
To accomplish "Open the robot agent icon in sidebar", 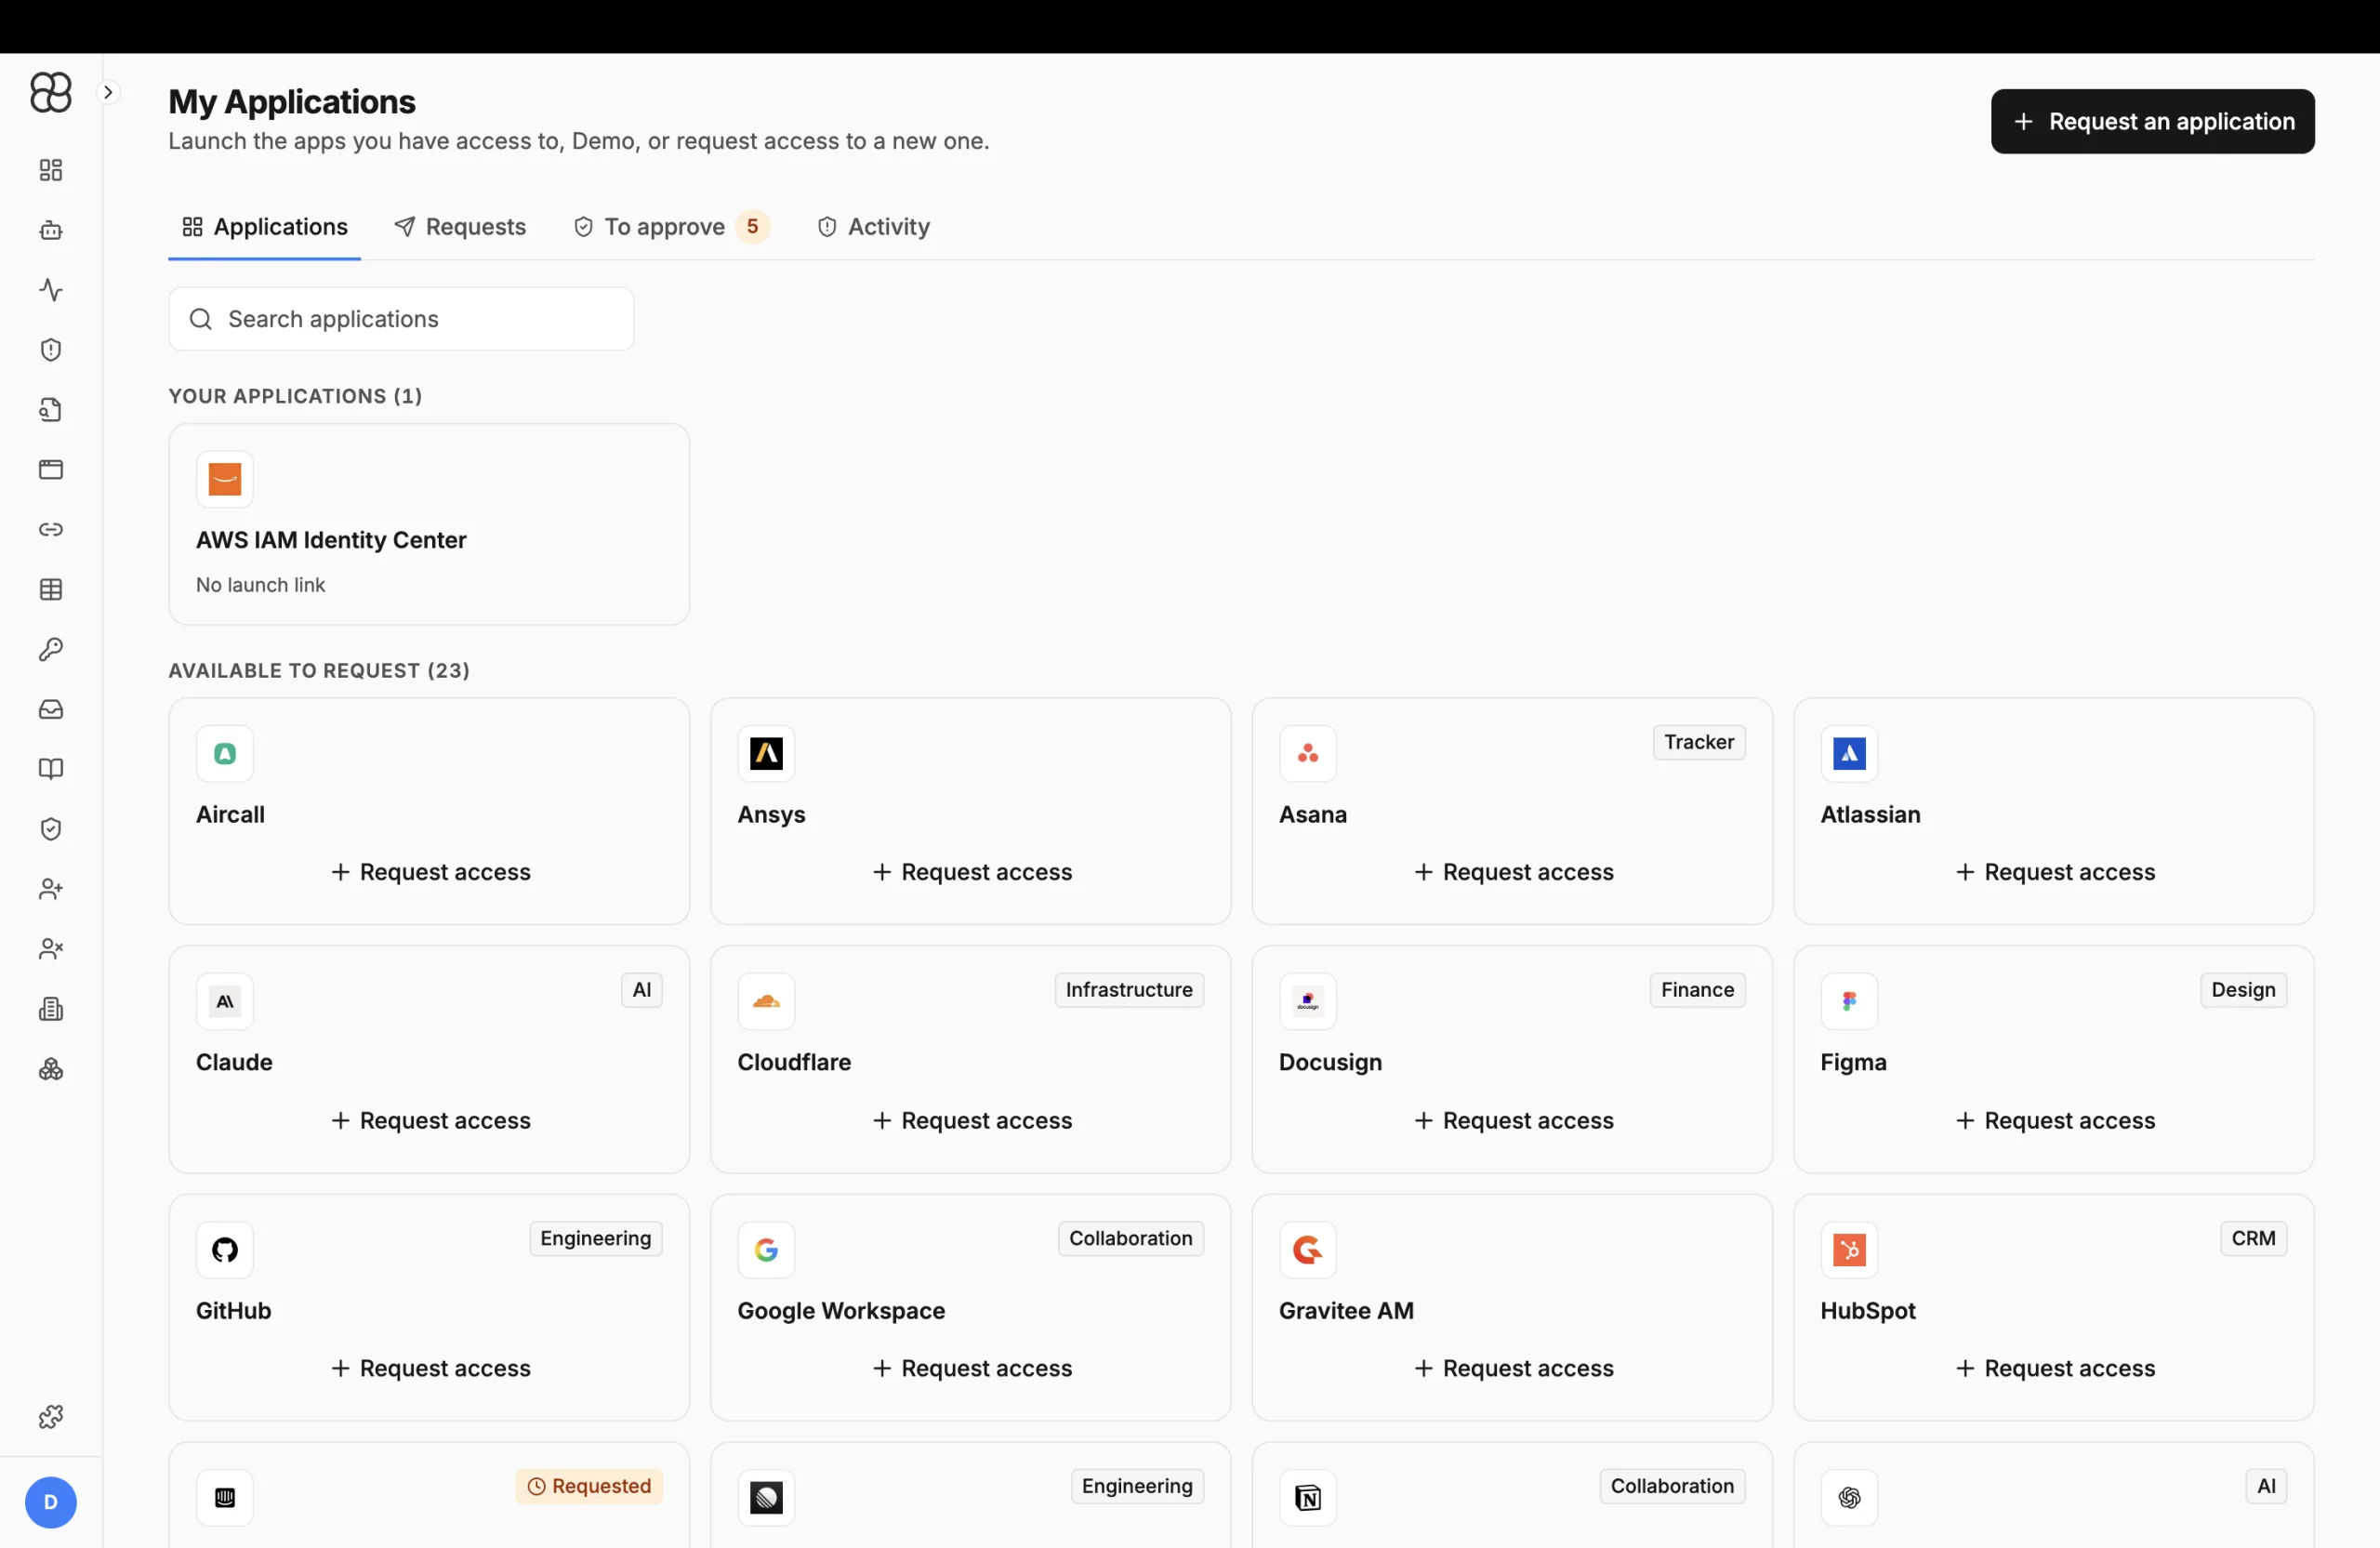I will click(x=51, y=230).
